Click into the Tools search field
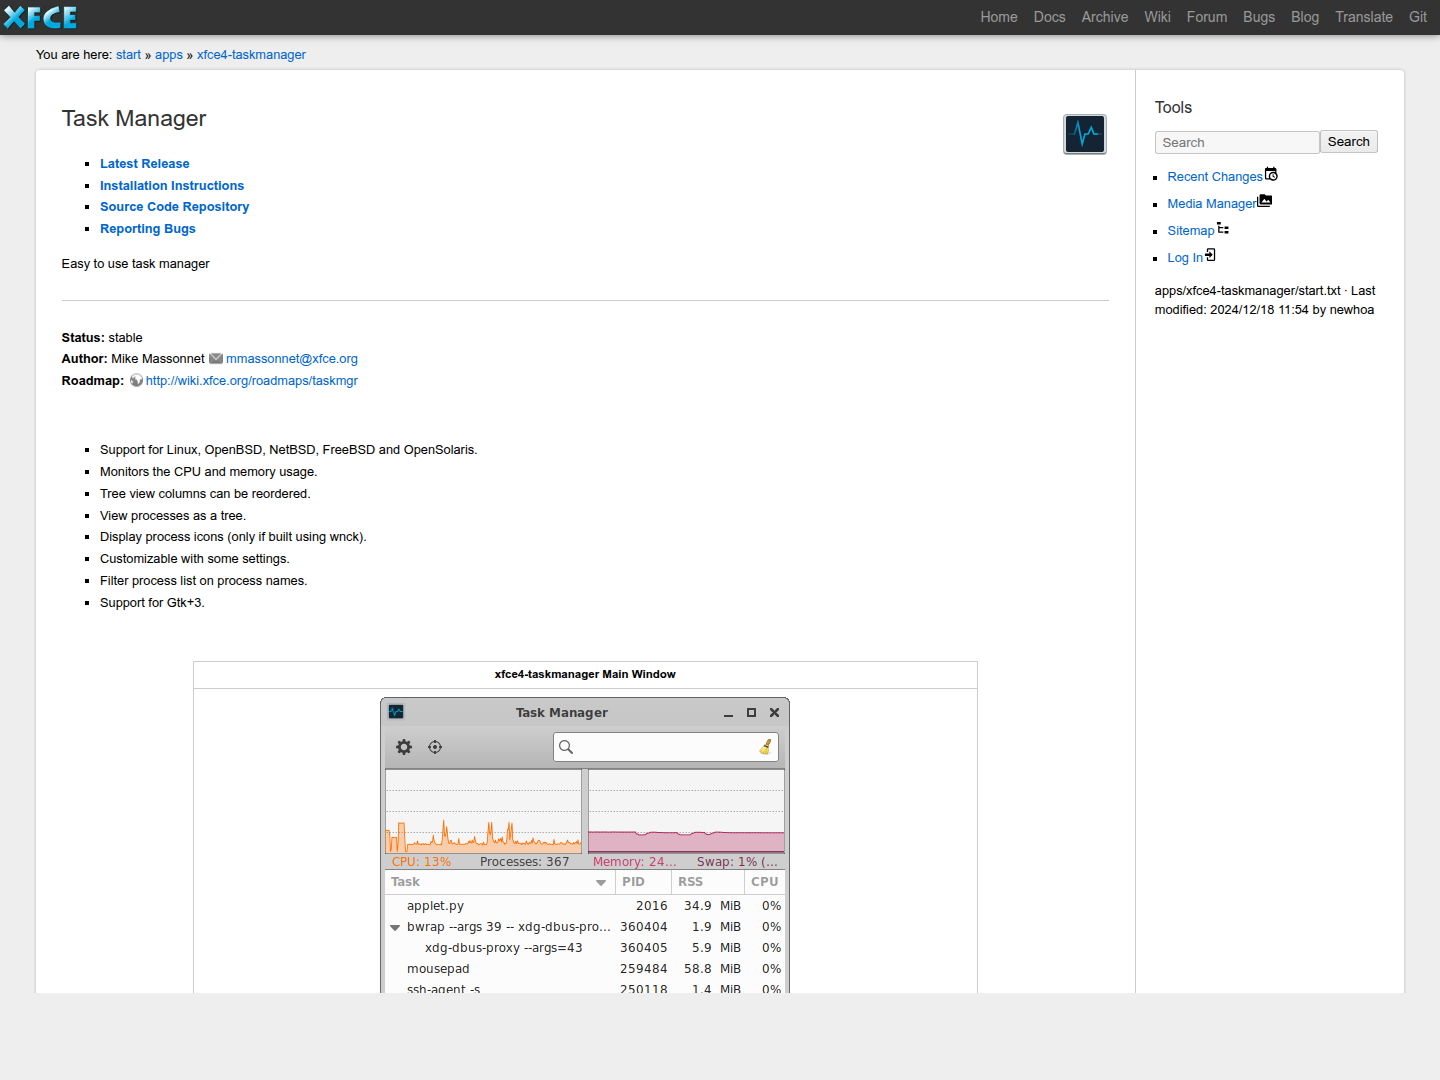This screenshot has width=1440, height=1080. point(1237,142)
